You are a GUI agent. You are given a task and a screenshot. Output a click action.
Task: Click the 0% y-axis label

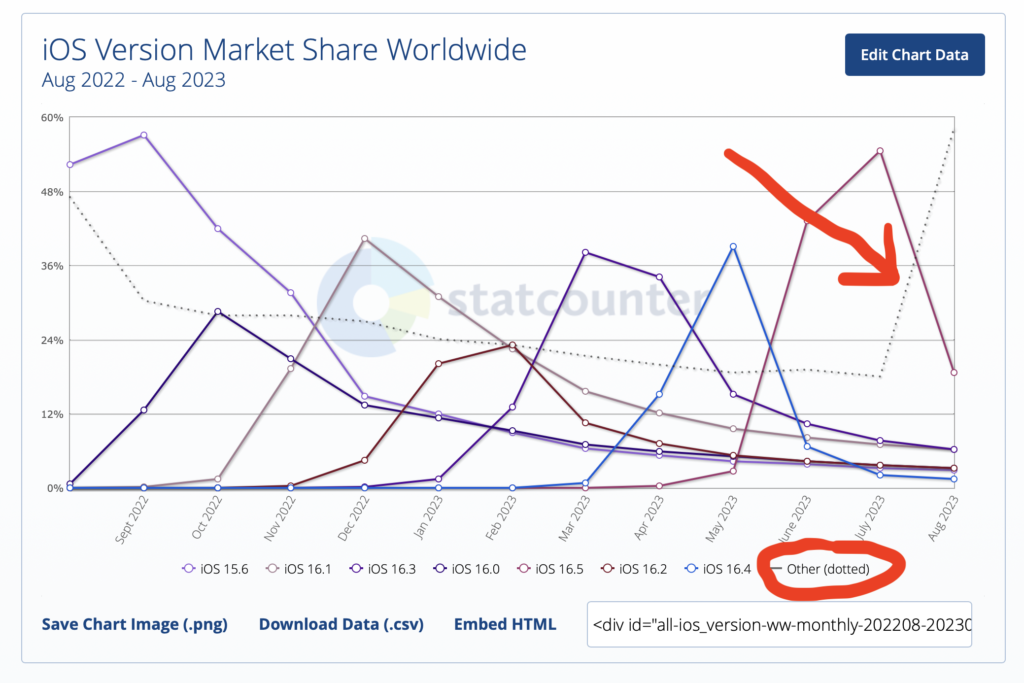55,488
